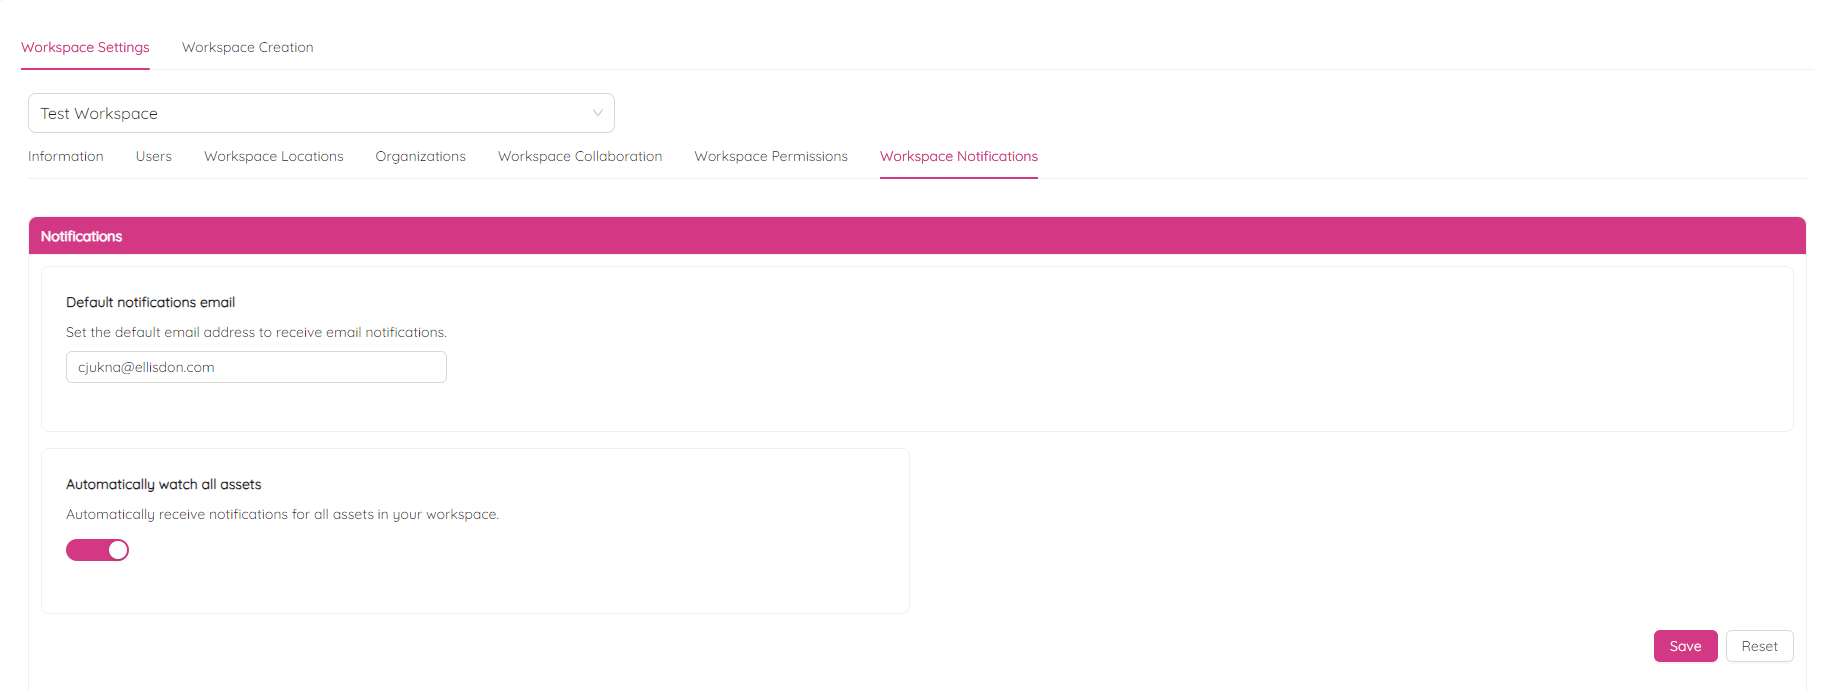The height and width of the screenshot is (692, 1824).
Task: Select the Workspace Settings tab
Action: click(85, 47)
